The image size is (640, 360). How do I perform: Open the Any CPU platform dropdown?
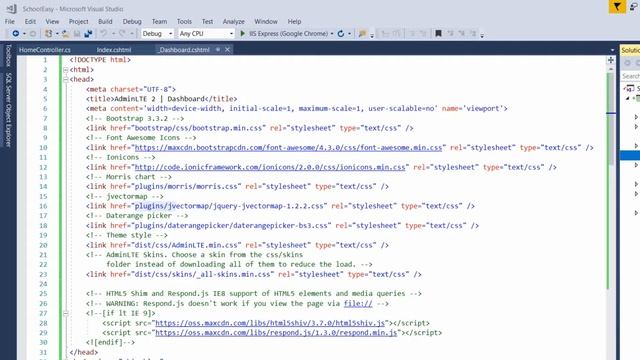(x=206, y=33)
